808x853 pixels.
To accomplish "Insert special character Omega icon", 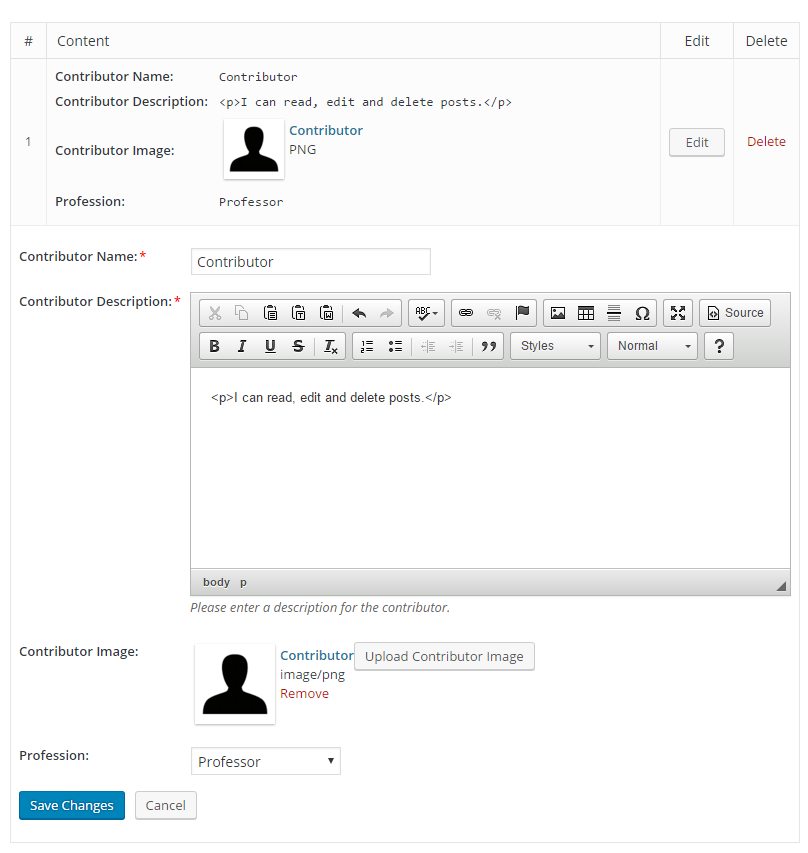I will coord(642,313).
